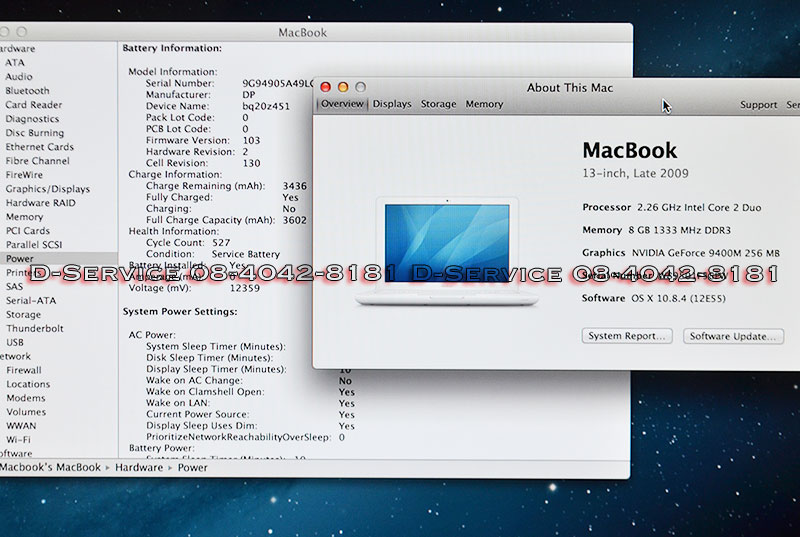Select Bluetooth in the sidebar list

tap(27, 91)
